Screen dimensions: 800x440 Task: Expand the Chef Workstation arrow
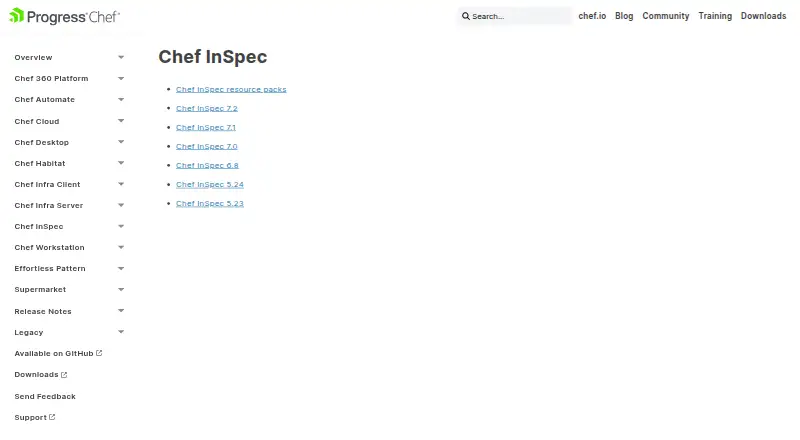(121, 247)
